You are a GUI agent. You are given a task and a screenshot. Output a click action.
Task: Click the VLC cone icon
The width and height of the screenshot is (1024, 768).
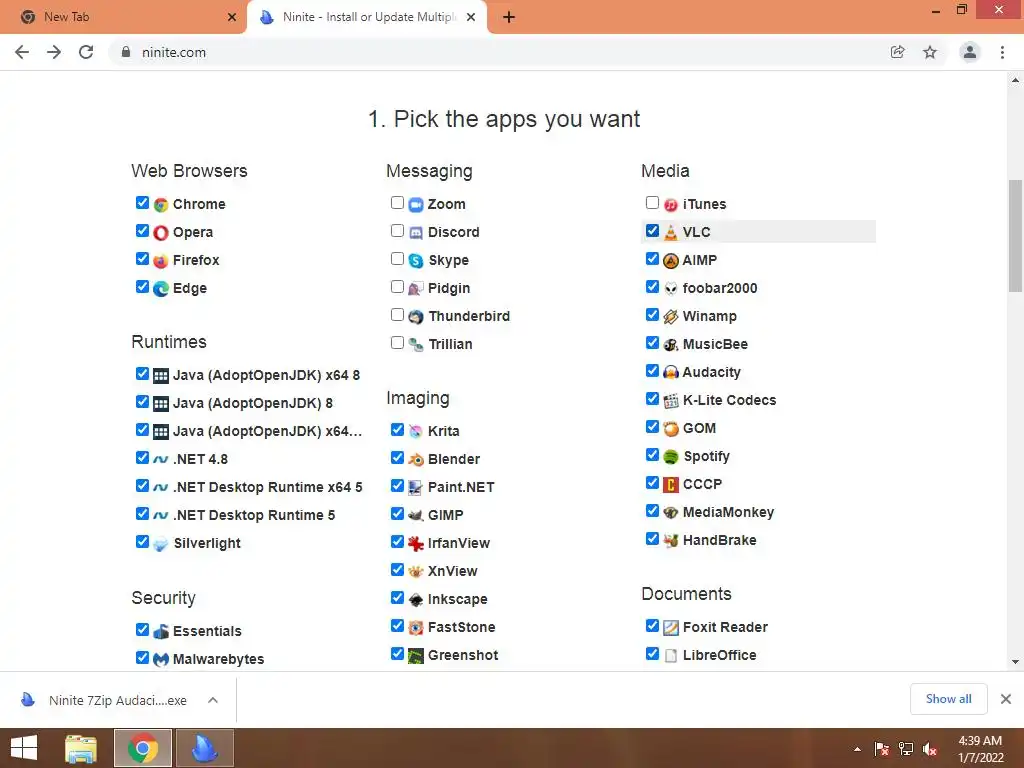(x=671, y=232)
